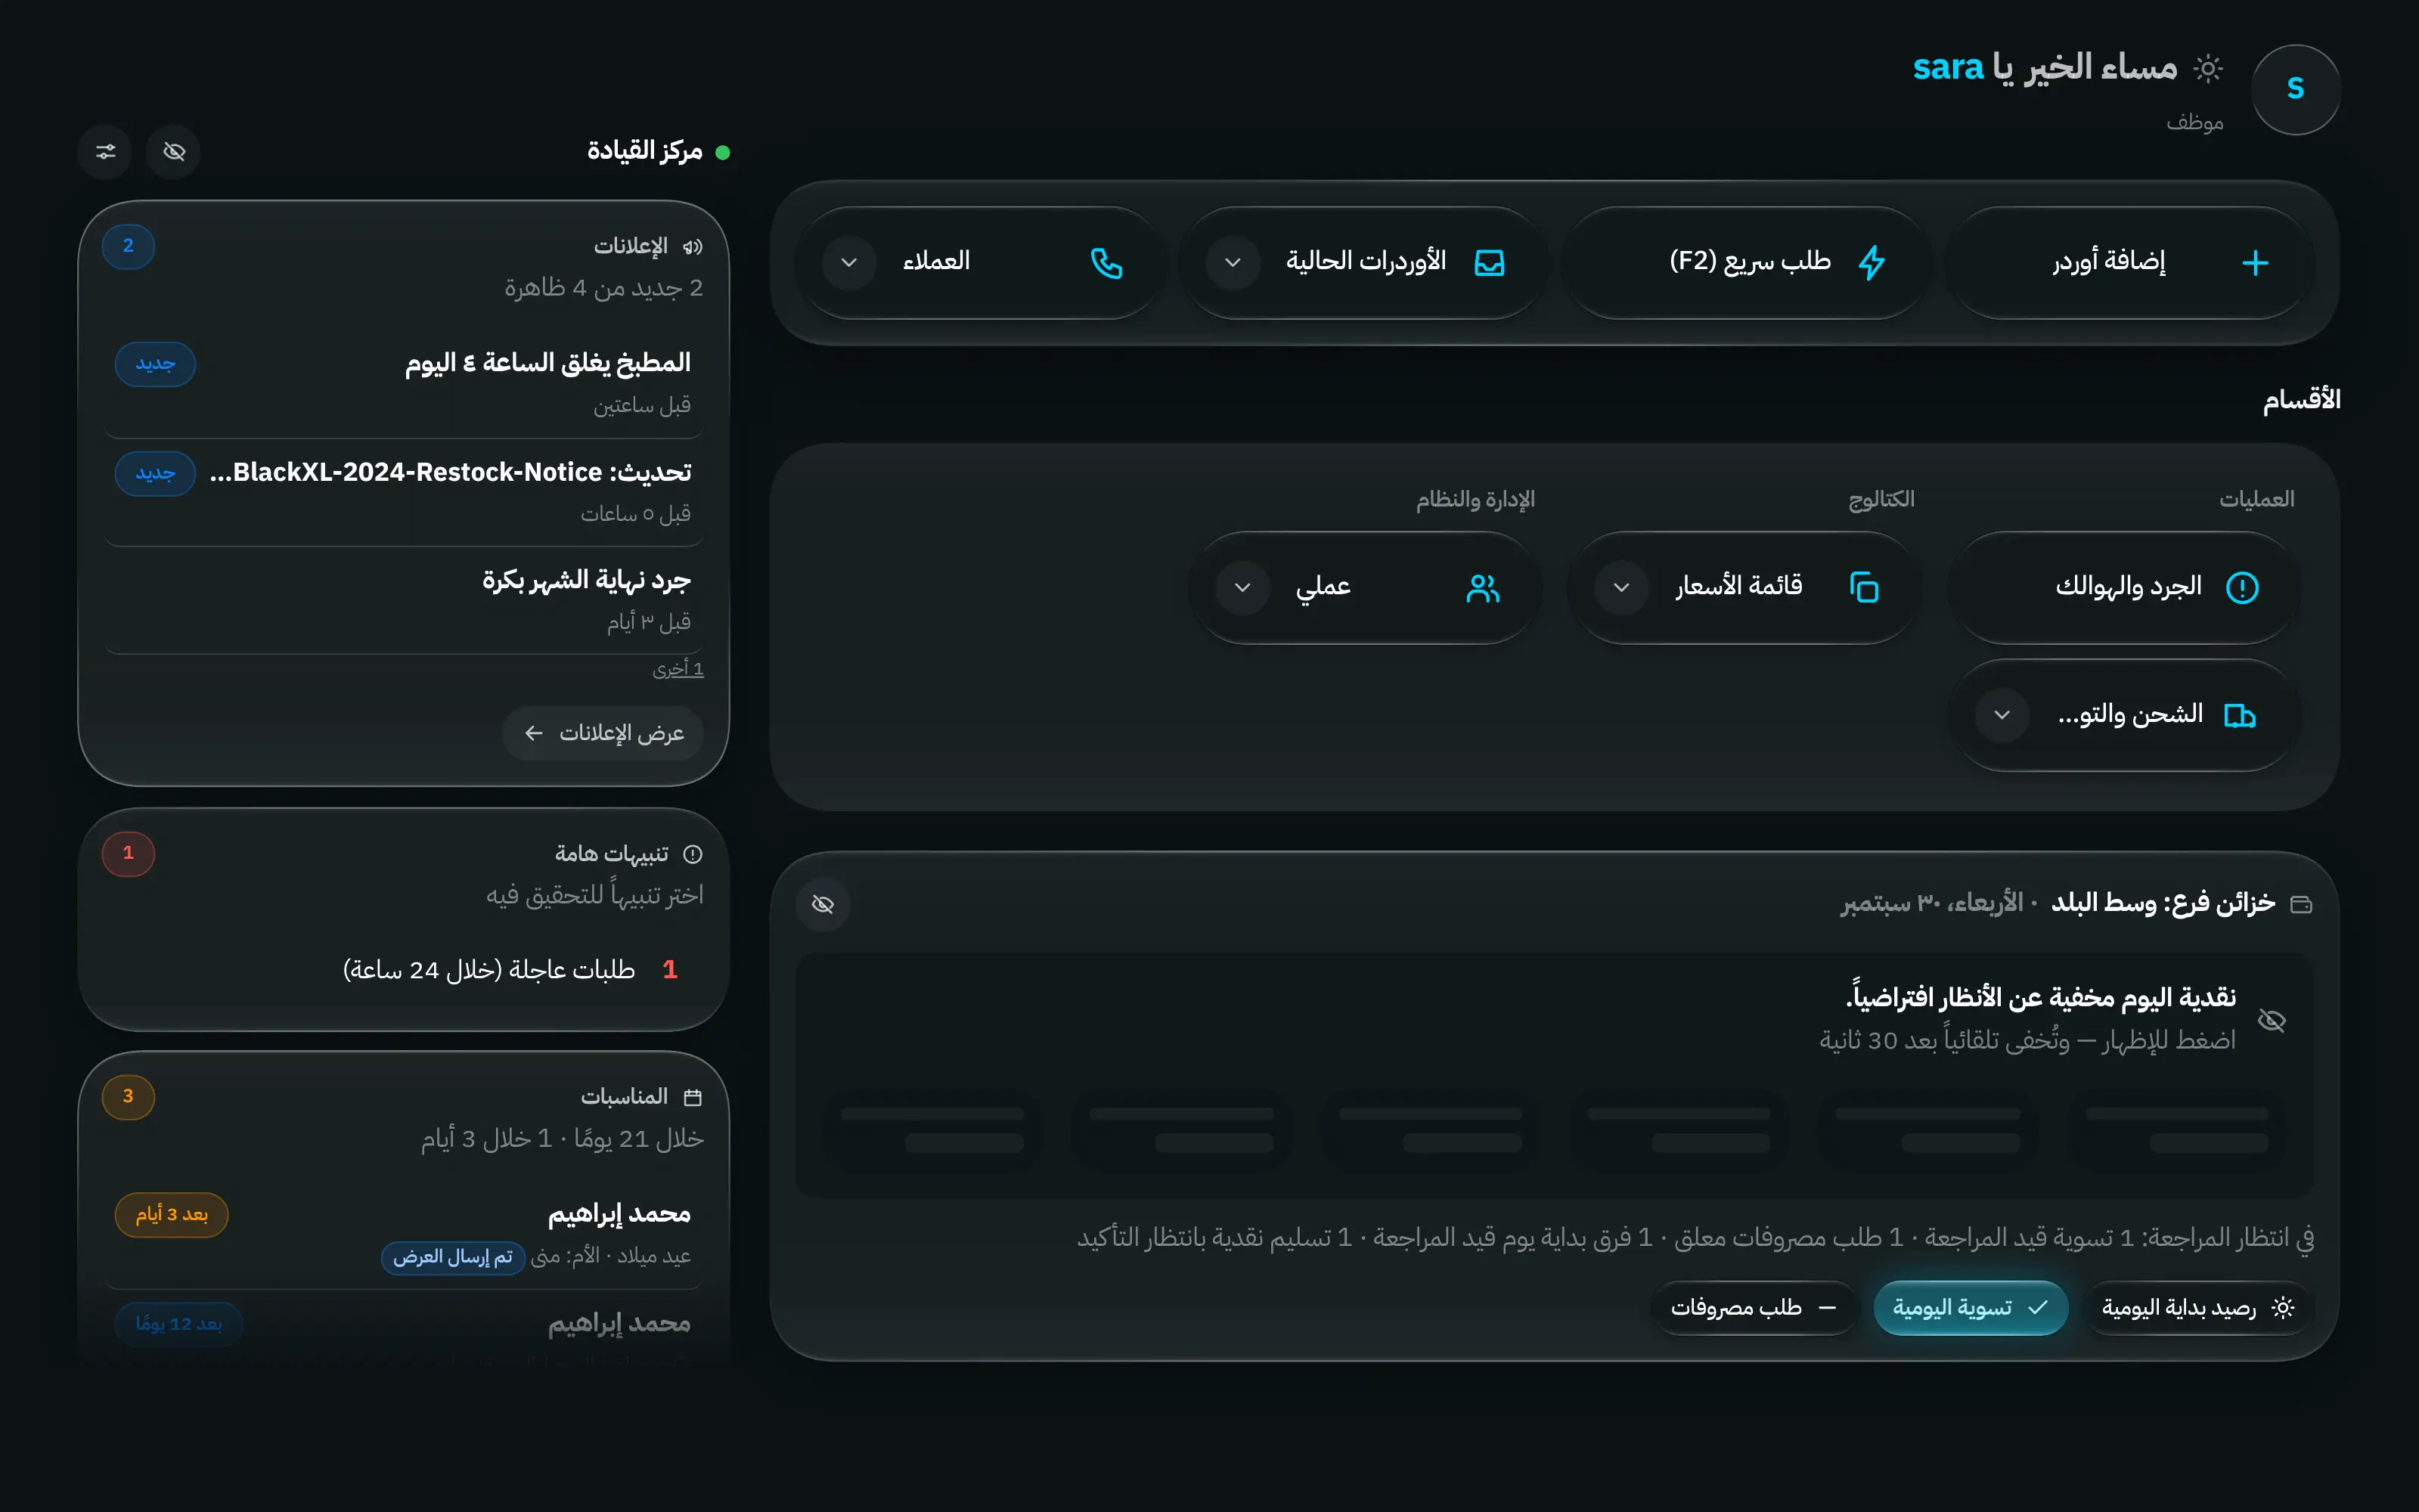2419x1512 pixels.
Task: Click the copy icon on قائمة الأسعار
Action: (x=1864, y=588)
